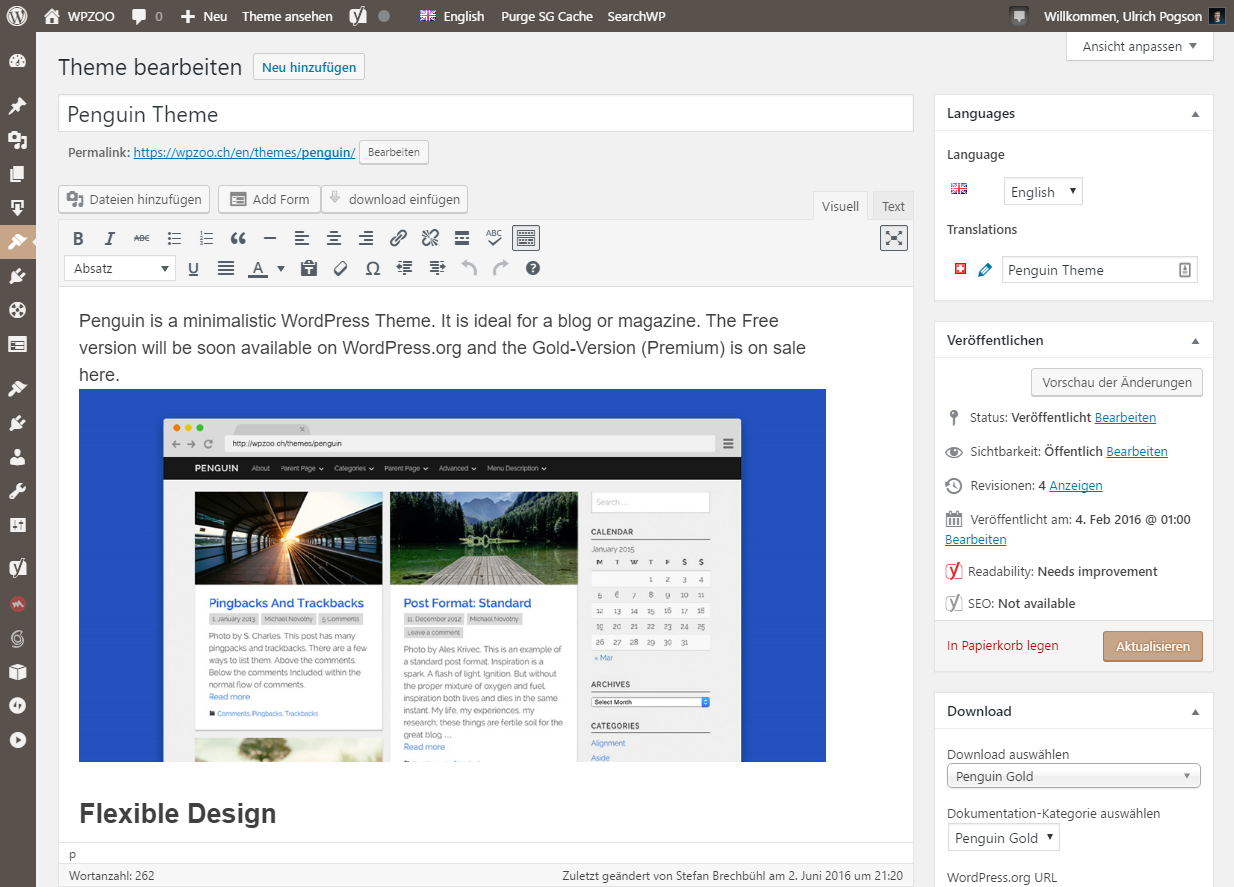Toggle the toolbar kitchen sink button
The image size is (1234, 887).
526,238
